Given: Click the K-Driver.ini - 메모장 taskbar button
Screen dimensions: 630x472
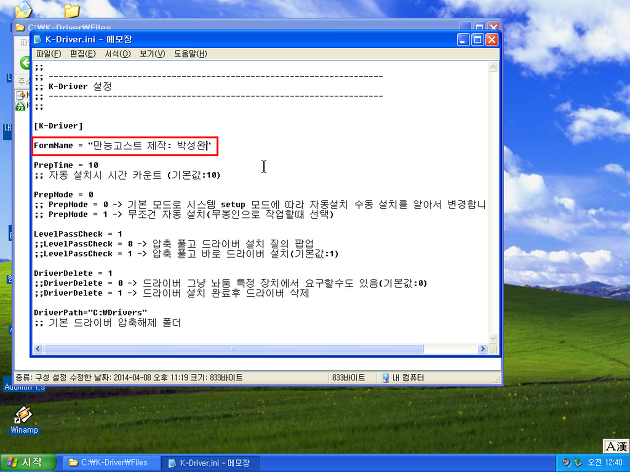Looking at the screenshot, I should coord(210,463).
